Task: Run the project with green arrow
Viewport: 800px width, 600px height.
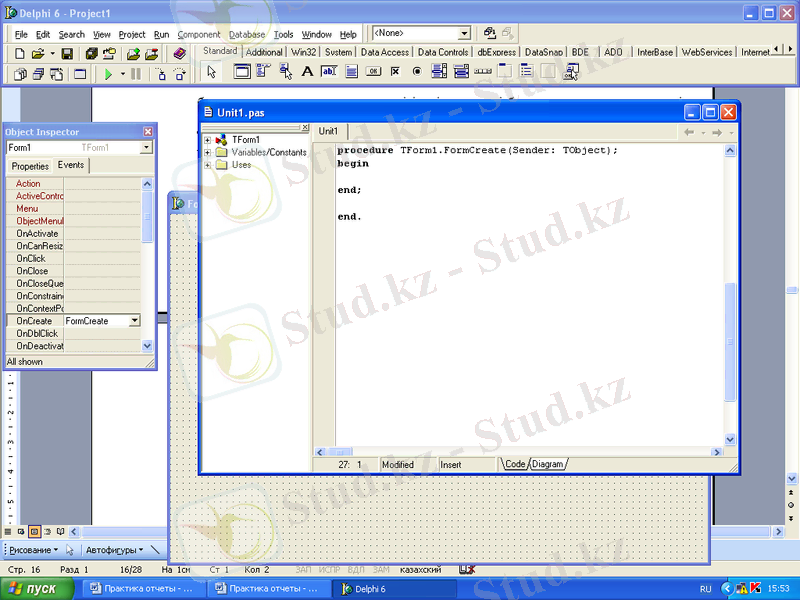Action: [x=108, y=74]
